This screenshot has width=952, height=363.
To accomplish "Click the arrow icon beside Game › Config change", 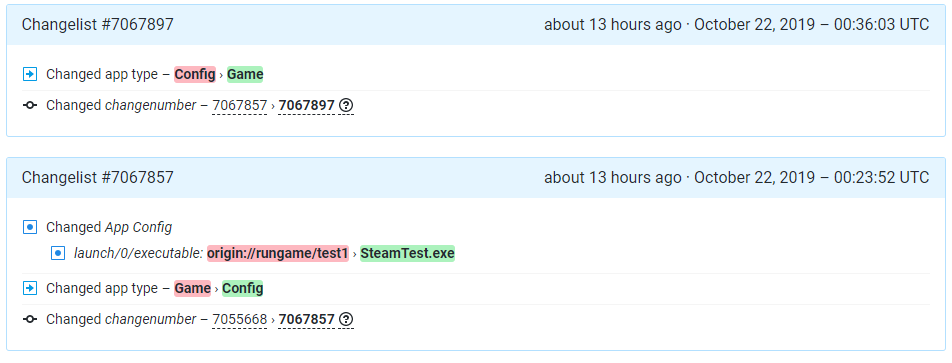I will 30,288.
